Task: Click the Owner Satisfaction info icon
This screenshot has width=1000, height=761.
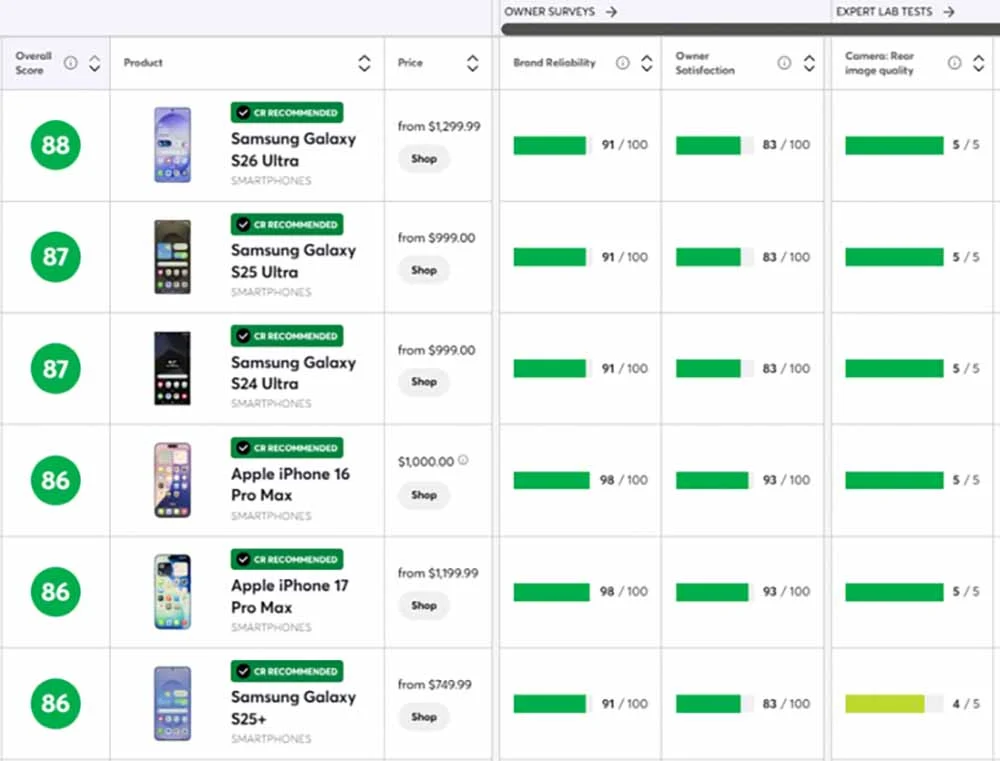Action: click(784, 63)
